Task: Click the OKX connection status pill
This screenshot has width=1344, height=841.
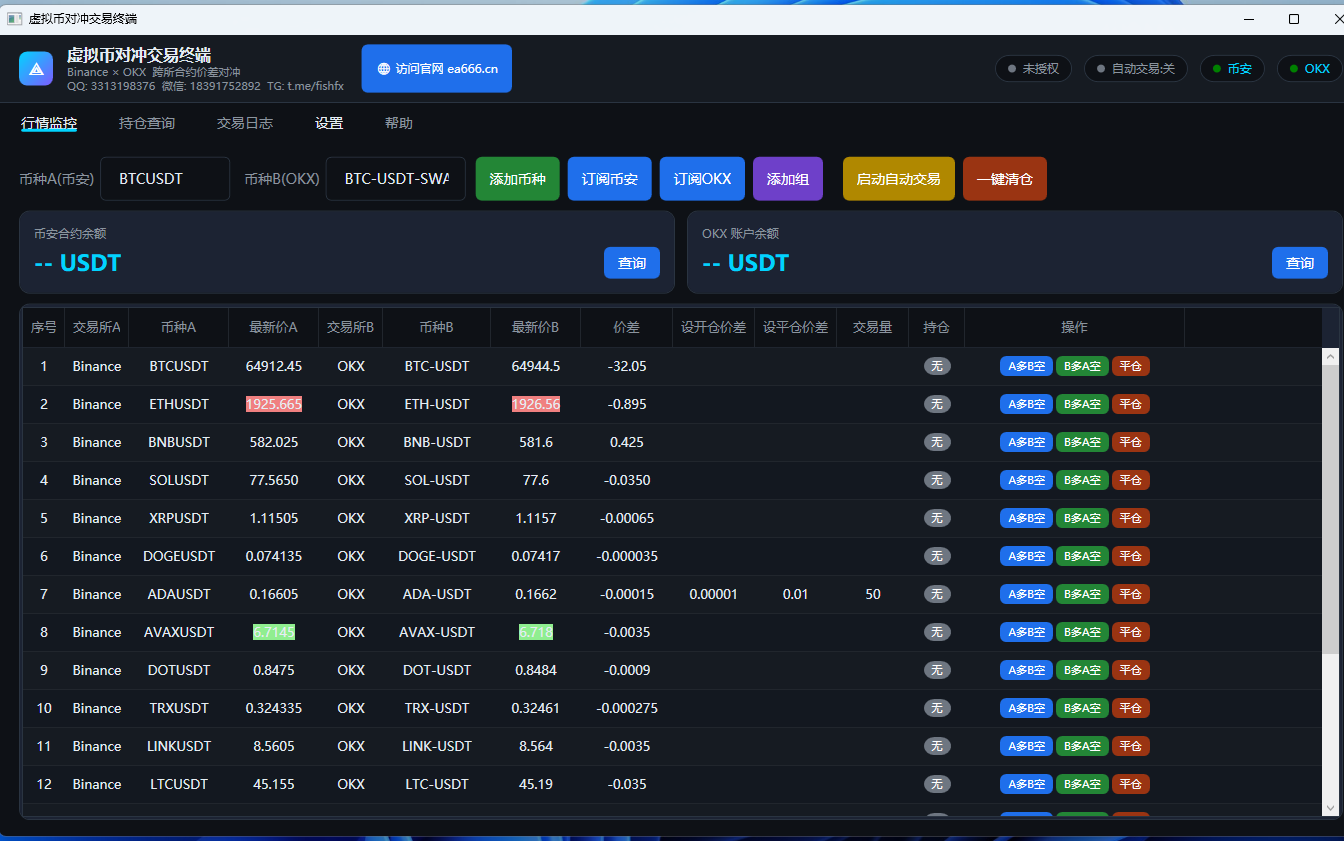Action: click(1309, 69)
